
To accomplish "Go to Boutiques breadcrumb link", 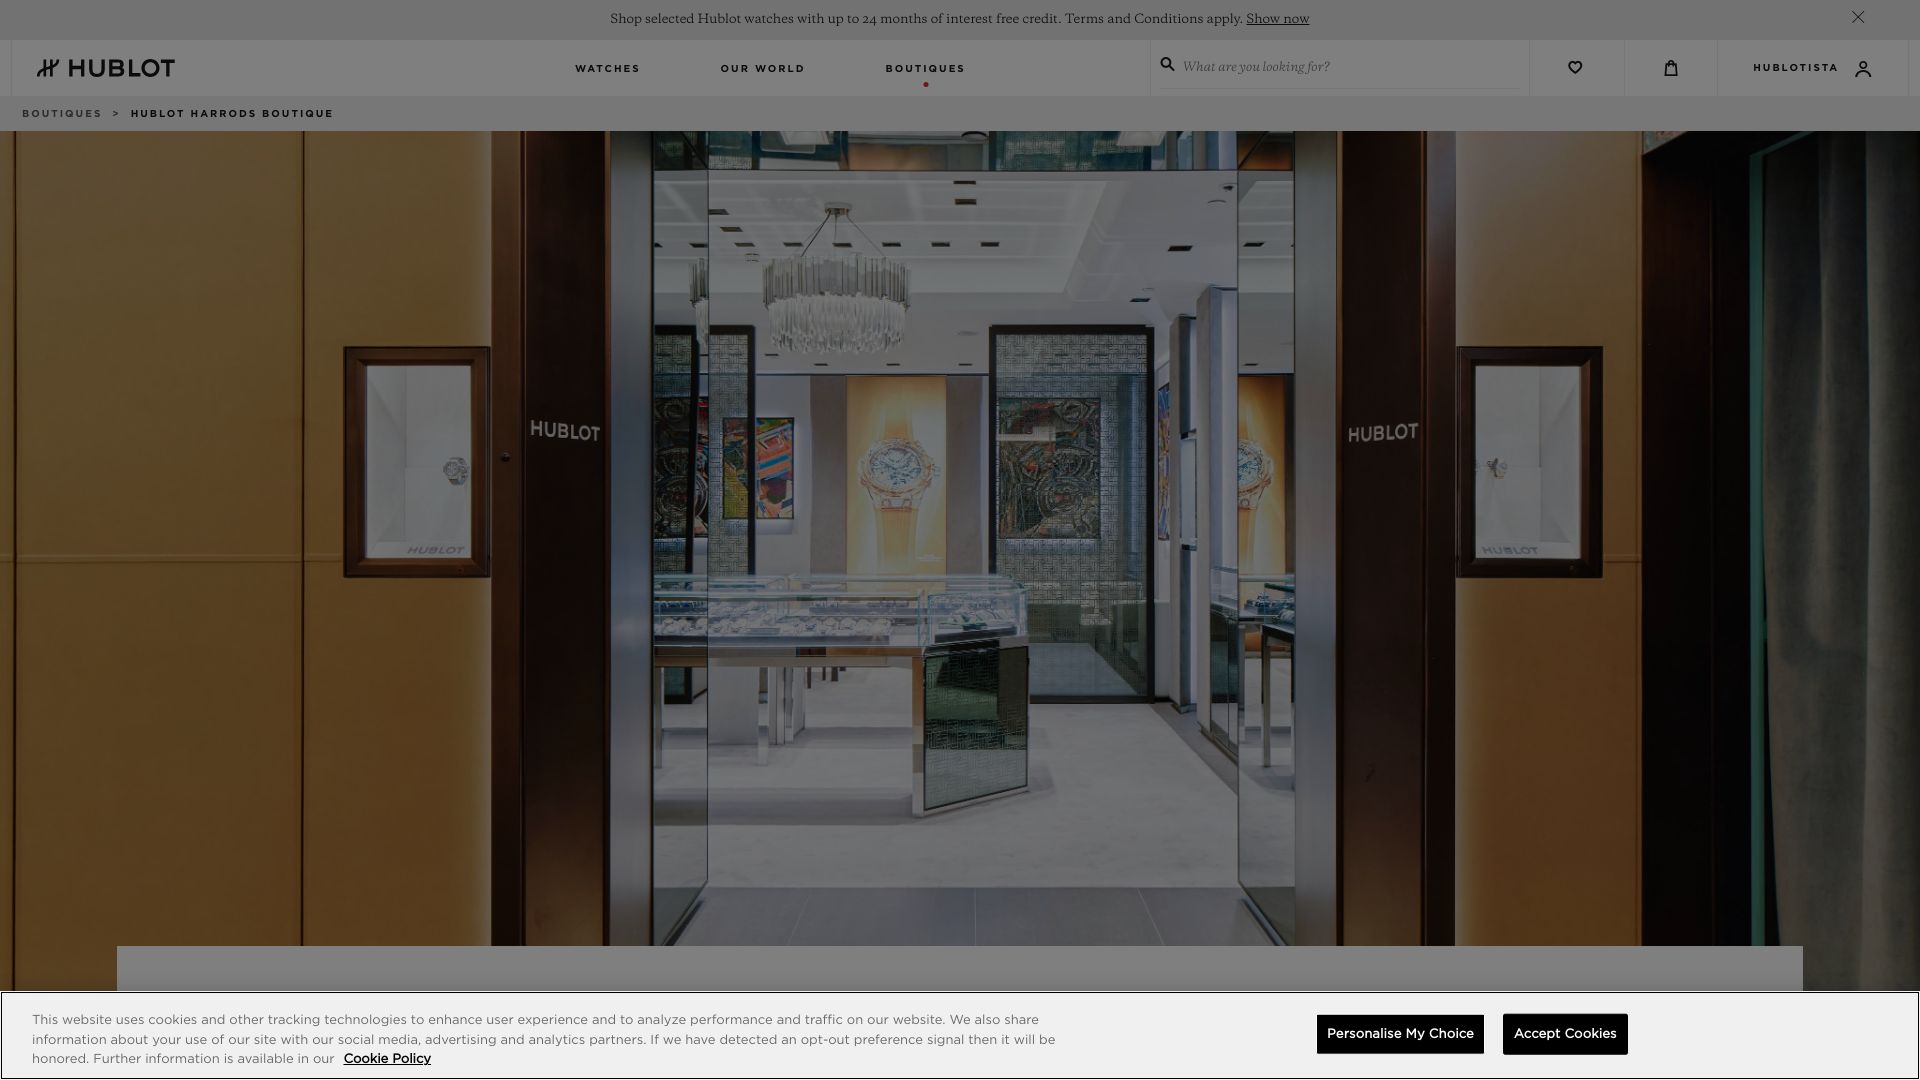I will pyautogui.click(x=62, y=114).
